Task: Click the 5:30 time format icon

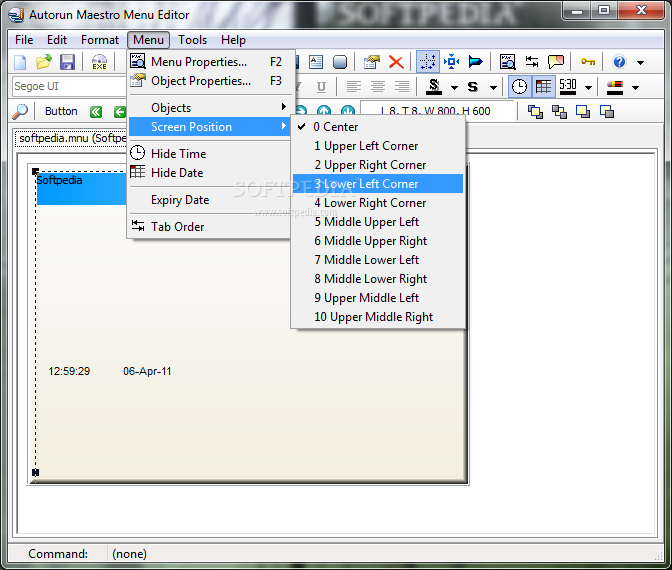Action: coord(568,87)
